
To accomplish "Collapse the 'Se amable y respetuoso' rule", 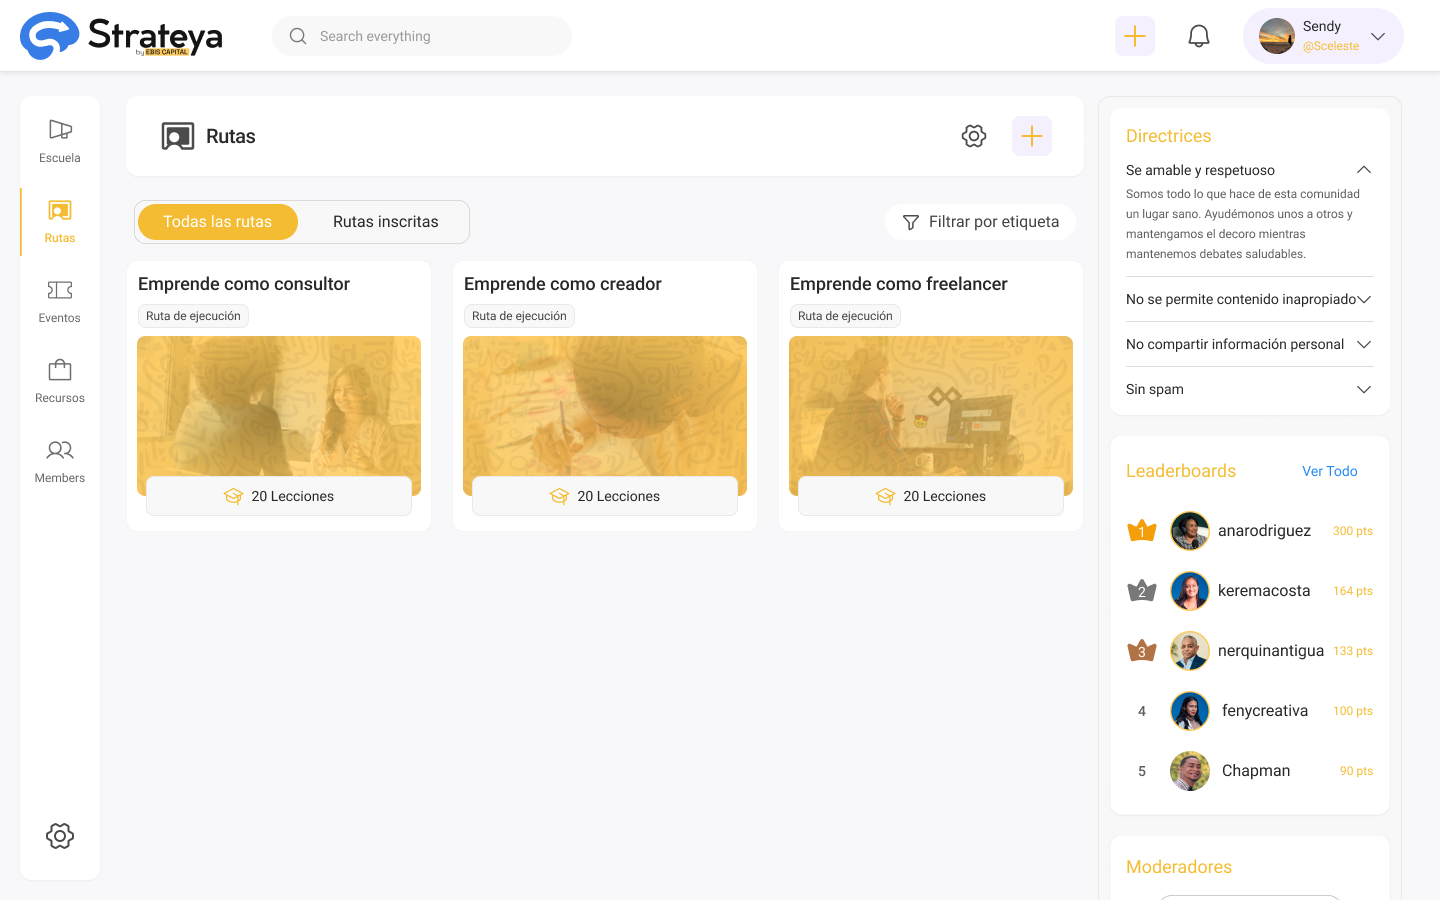I will (1364, 170).
